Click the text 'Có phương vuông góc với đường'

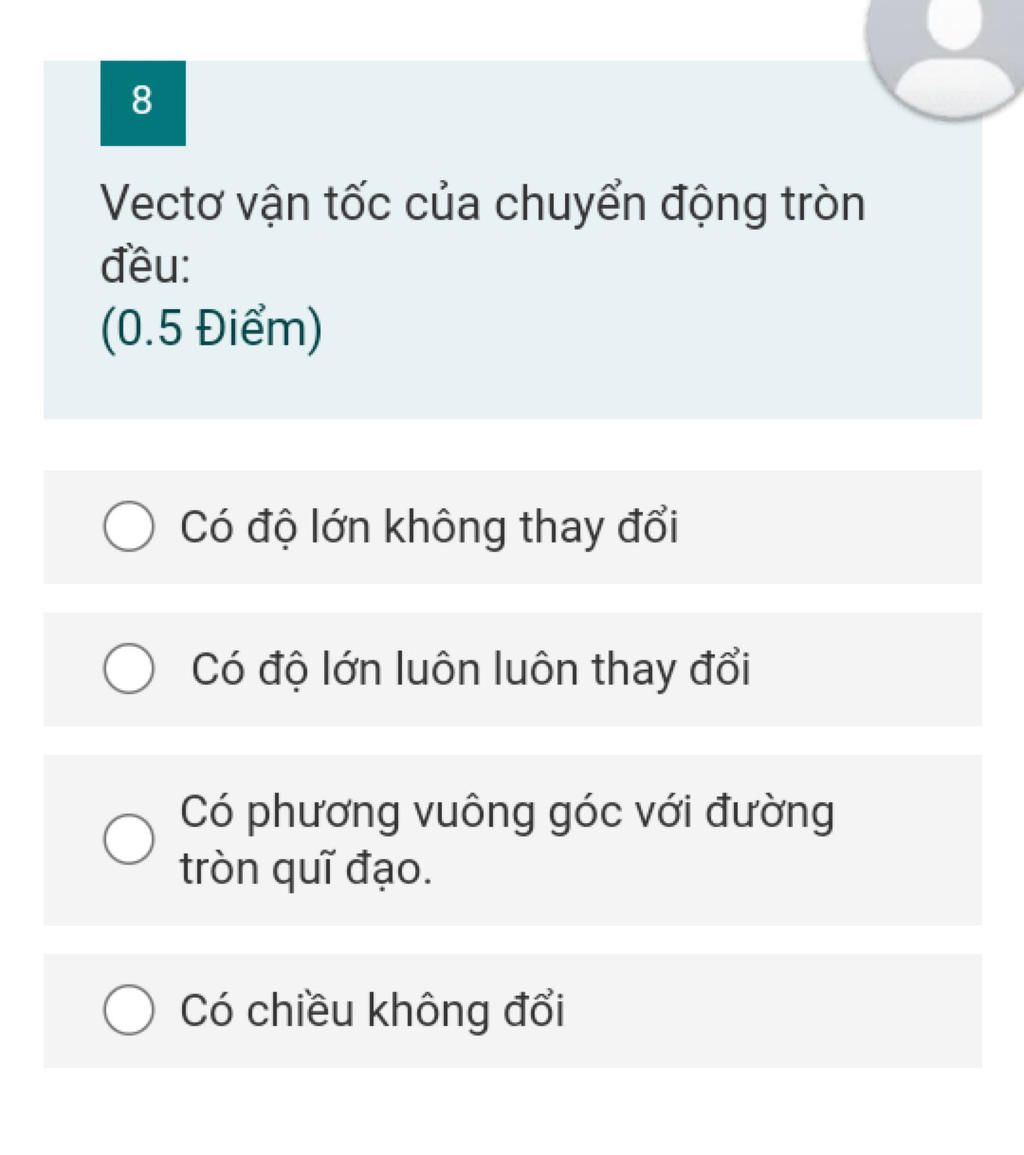coord(507,812)
